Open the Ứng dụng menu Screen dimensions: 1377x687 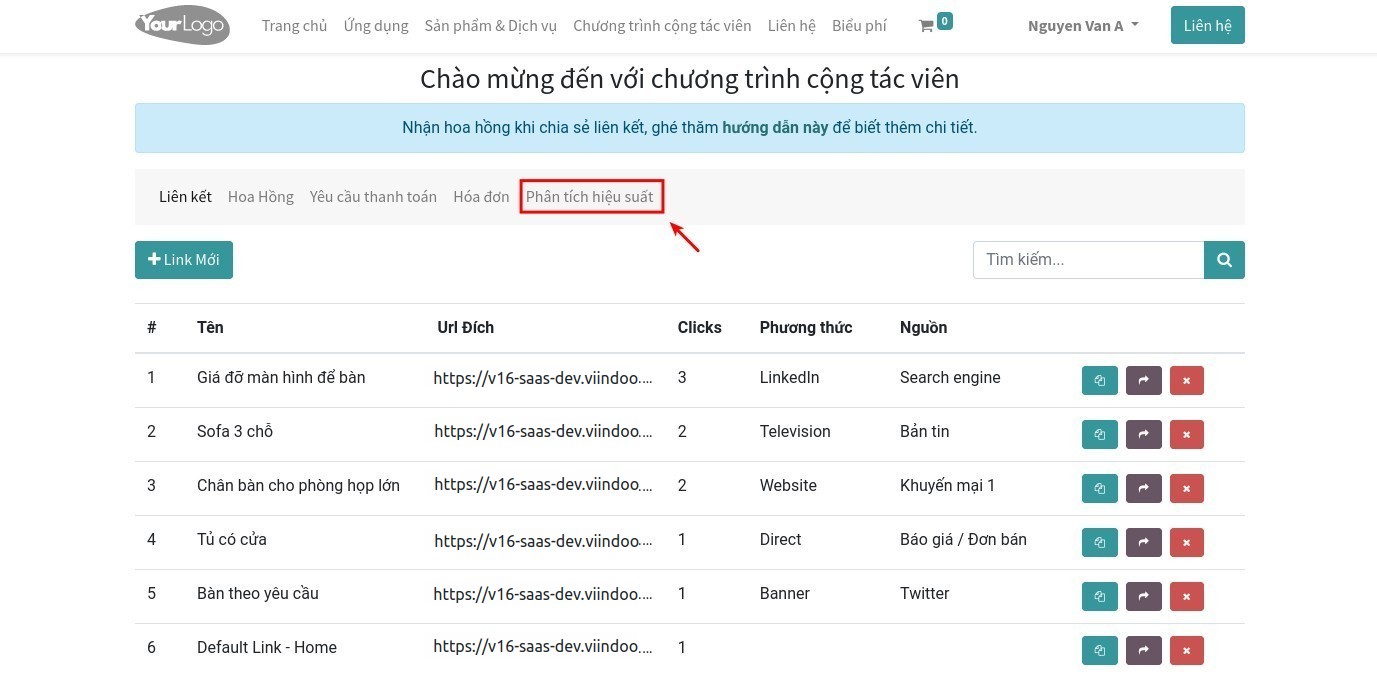click(376, 26)
